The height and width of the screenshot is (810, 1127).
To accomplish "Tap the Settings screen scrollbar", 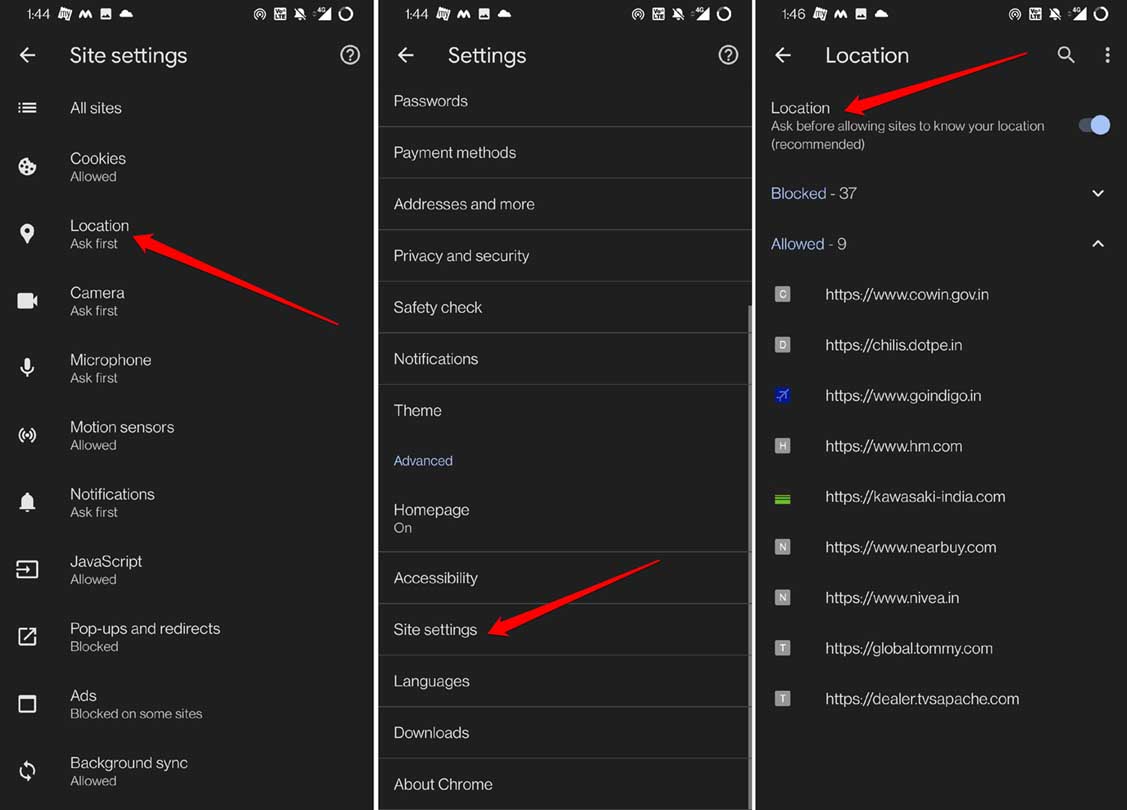I will click(x=750, y=557).
